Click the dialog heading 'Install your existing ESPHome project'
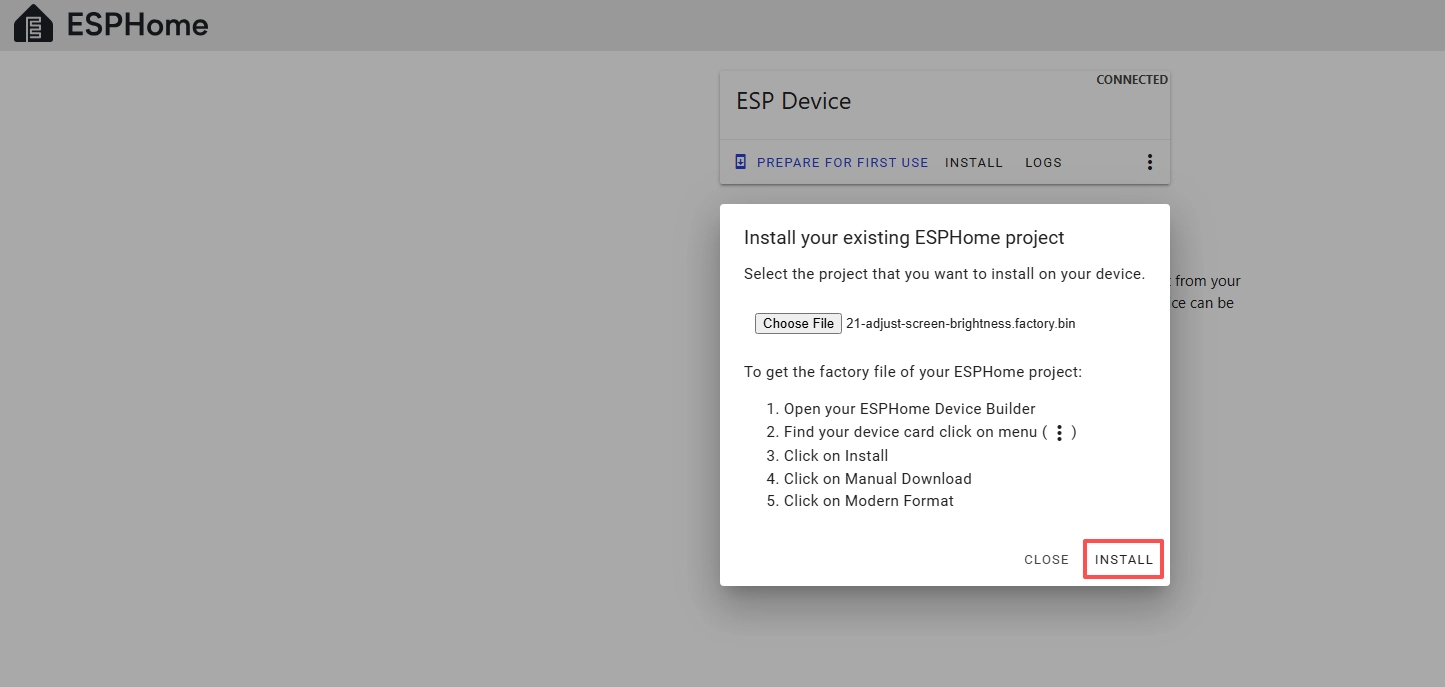The image size is (1445, 687). coord(904,238)
